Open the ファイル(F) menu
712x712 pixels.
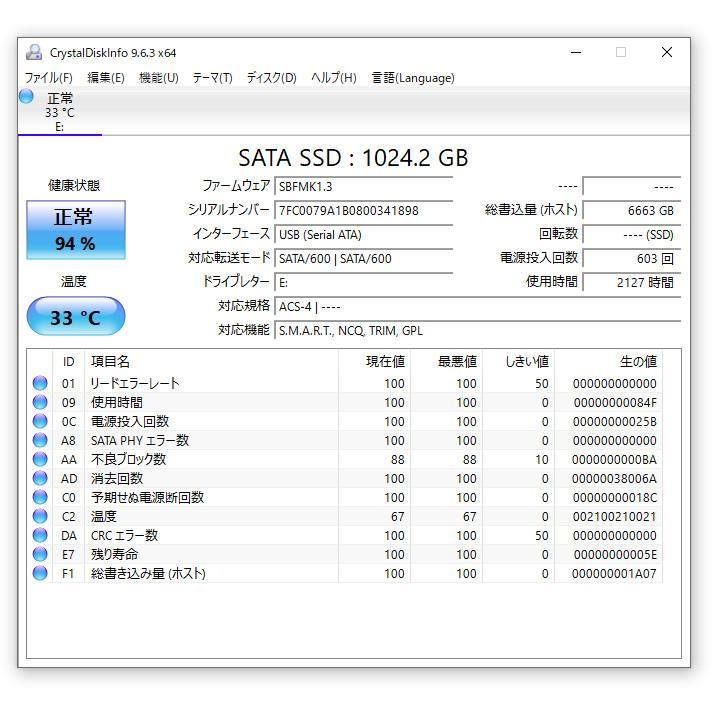click(49, 78)
